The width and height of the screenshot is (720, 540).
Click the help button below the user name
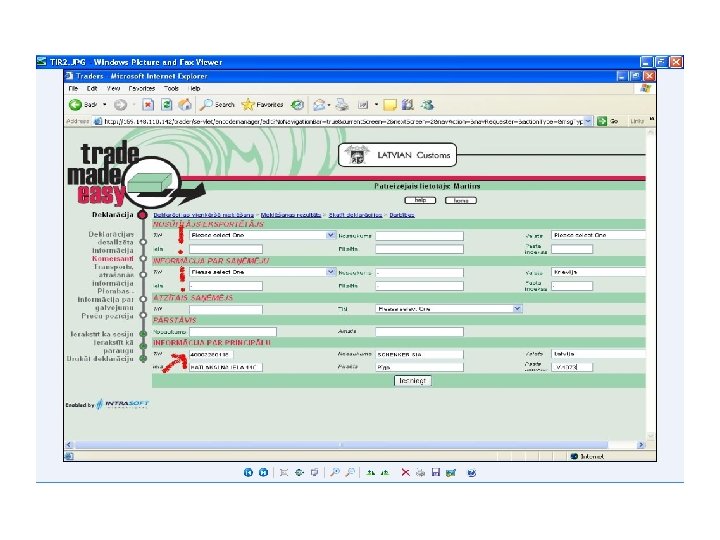420,200
